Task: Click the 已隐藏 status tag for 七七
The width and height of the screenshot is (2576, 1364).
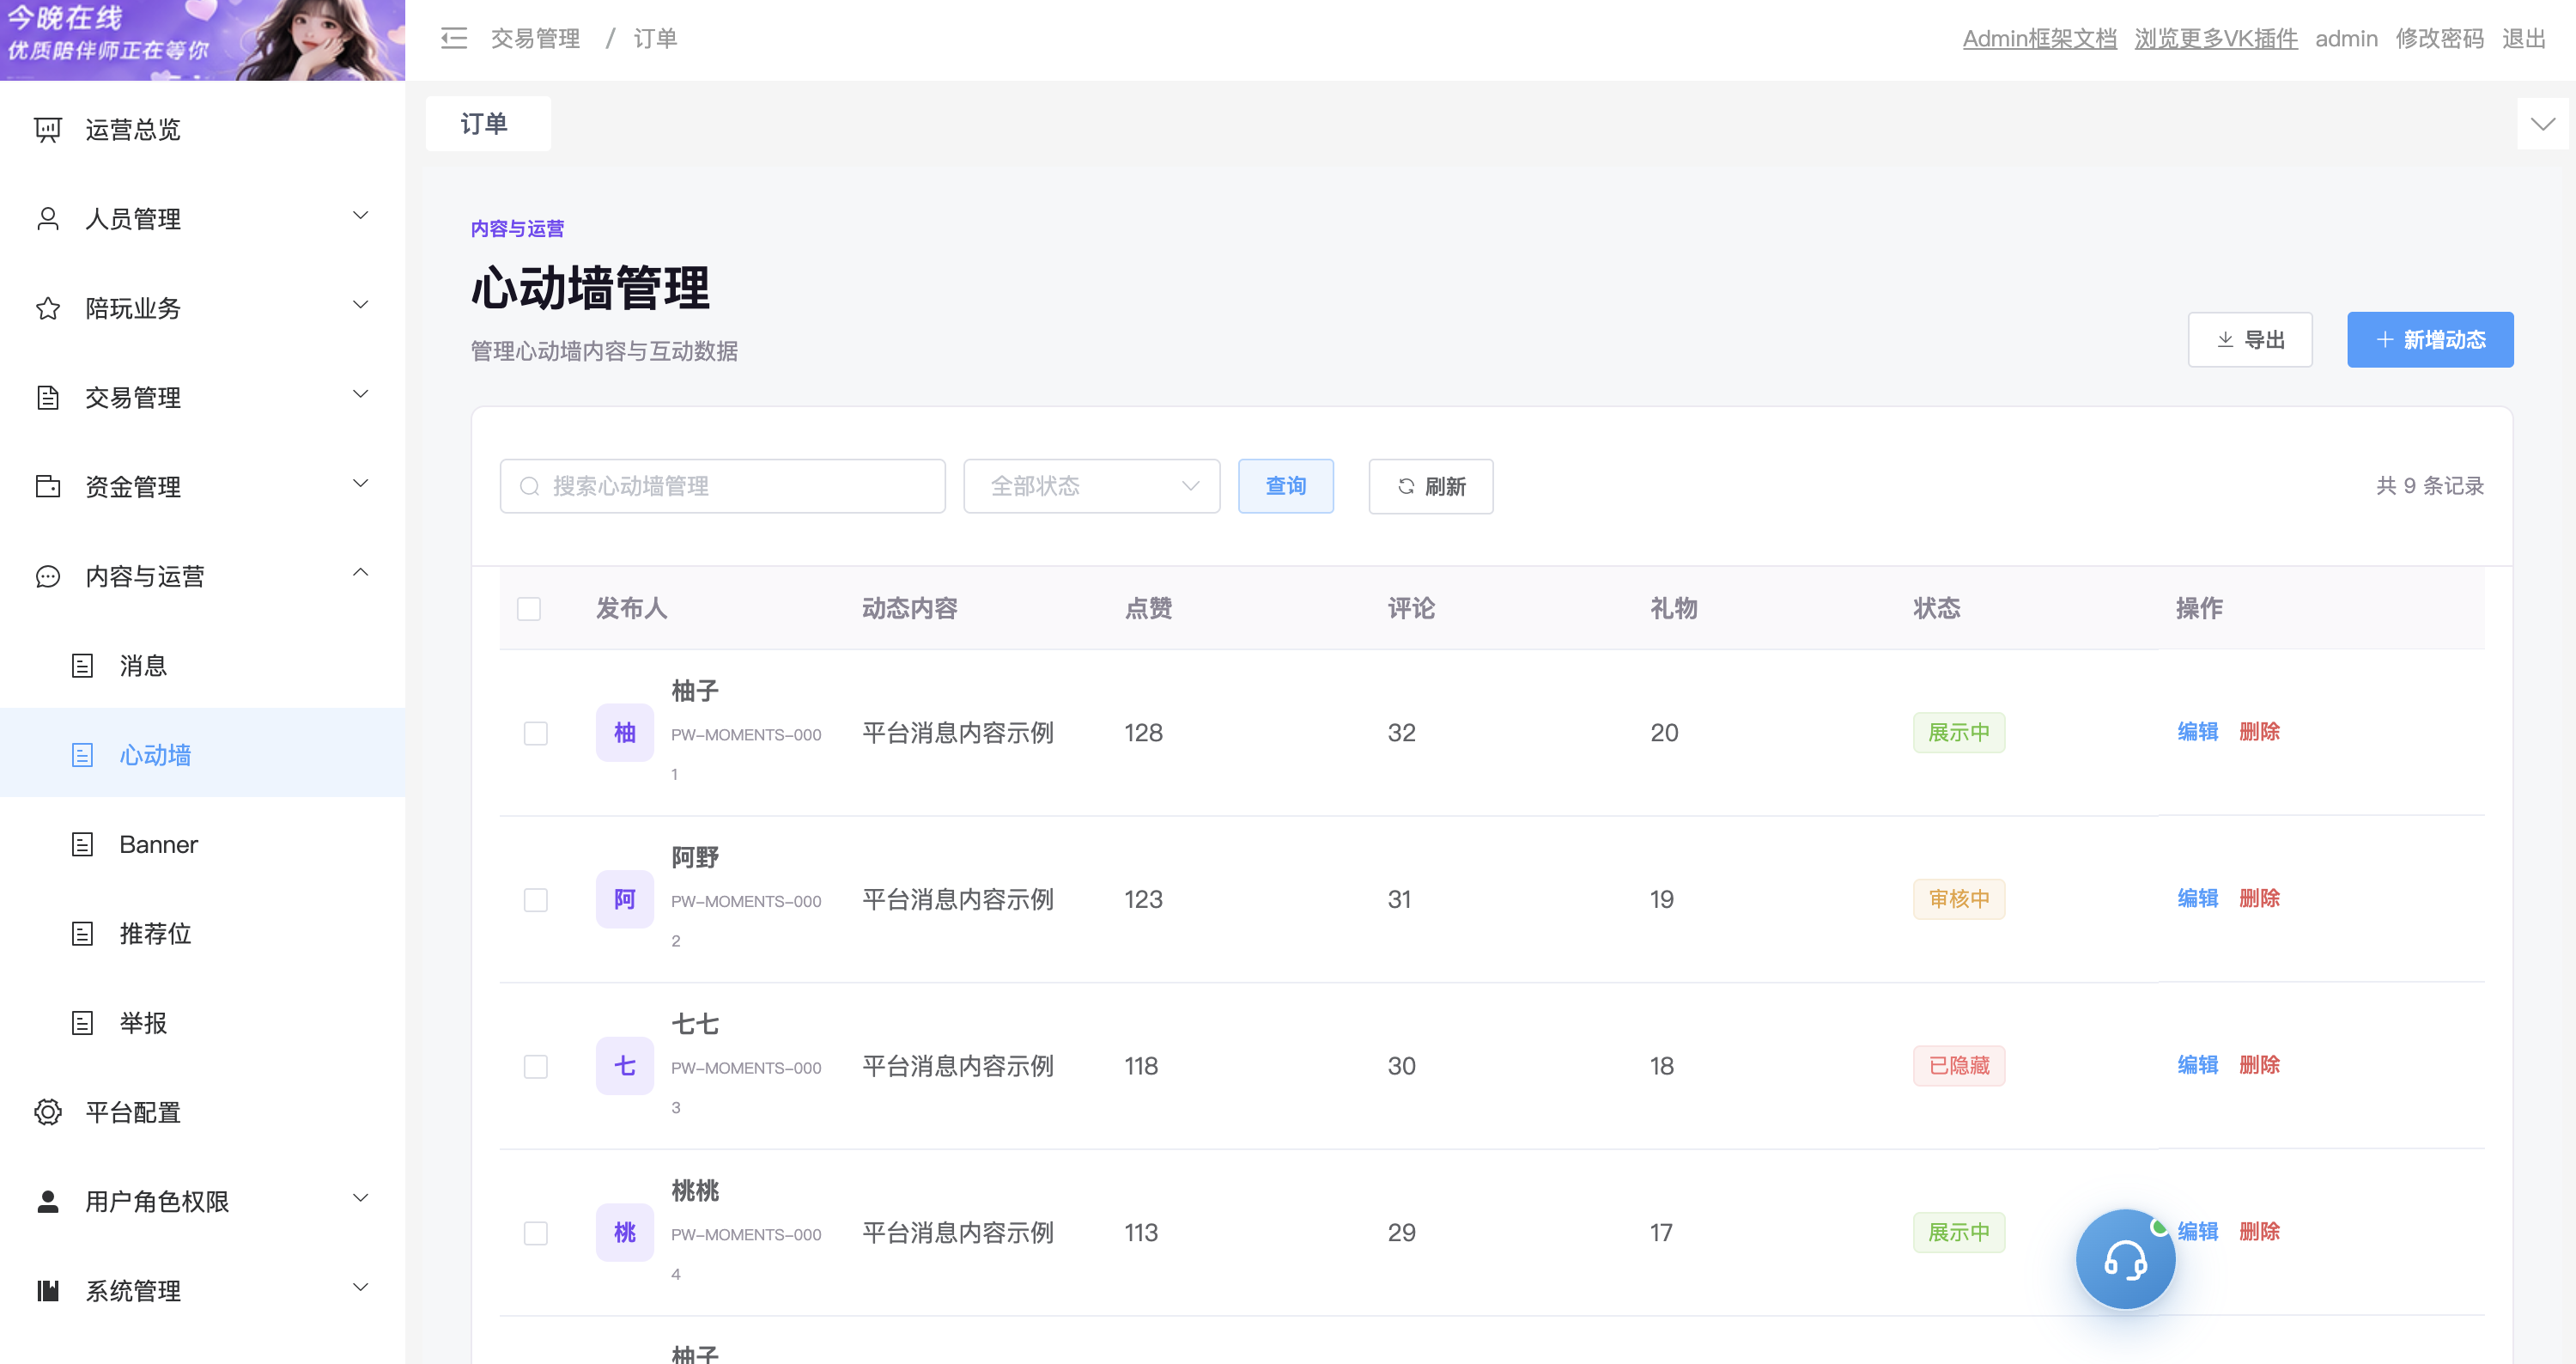Action: point(1959,1065)
